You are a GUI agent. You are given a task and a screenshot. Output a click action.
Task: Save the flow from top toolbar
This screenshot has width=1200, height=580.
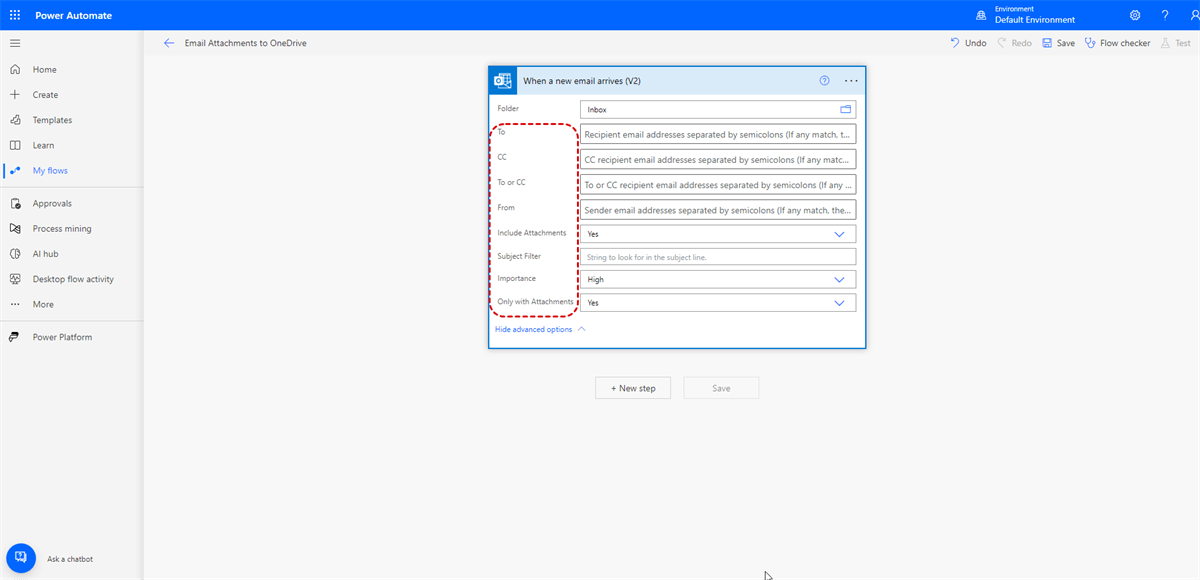tap(1058, 43)
